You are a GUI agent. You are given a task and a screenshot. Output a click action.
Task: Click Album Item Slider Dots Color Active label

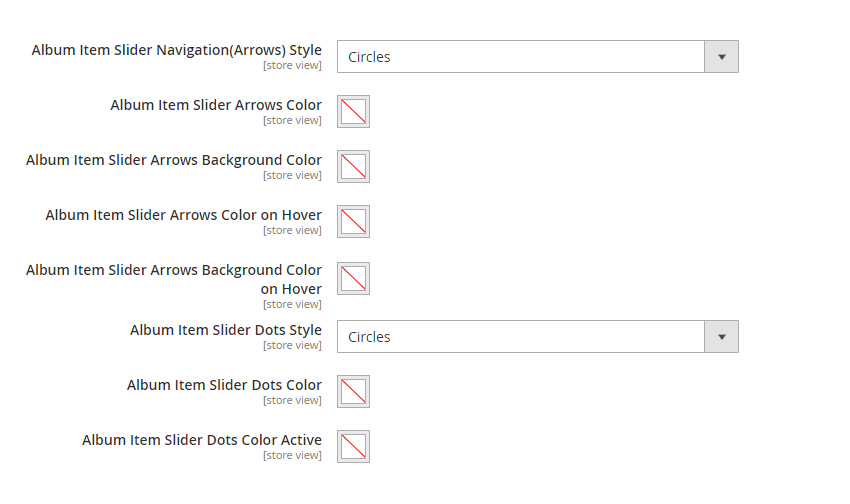202,440
